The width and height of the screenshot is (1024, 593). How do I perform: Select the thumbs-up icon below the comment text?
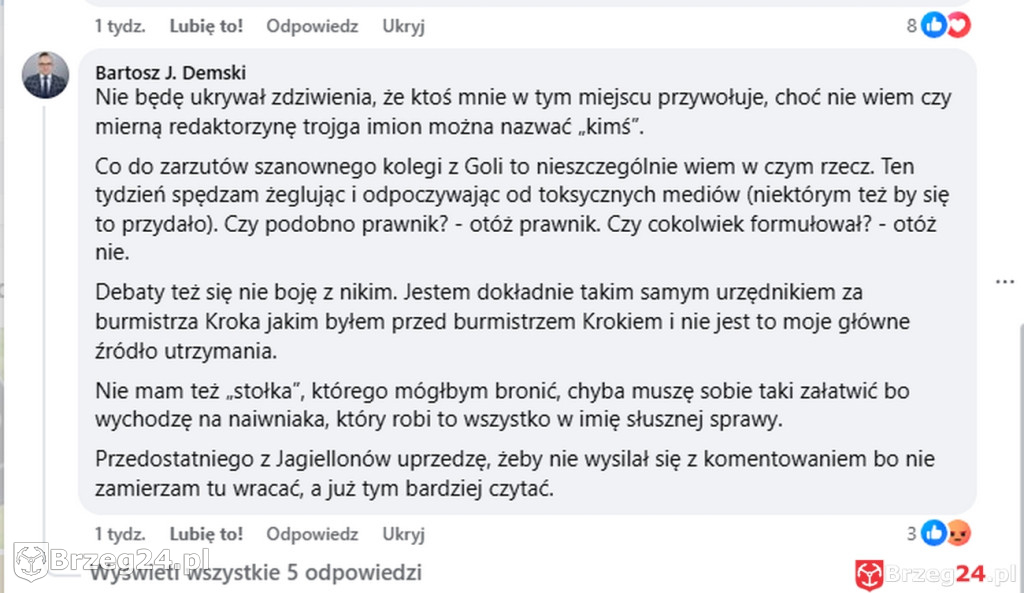[933, 533]
